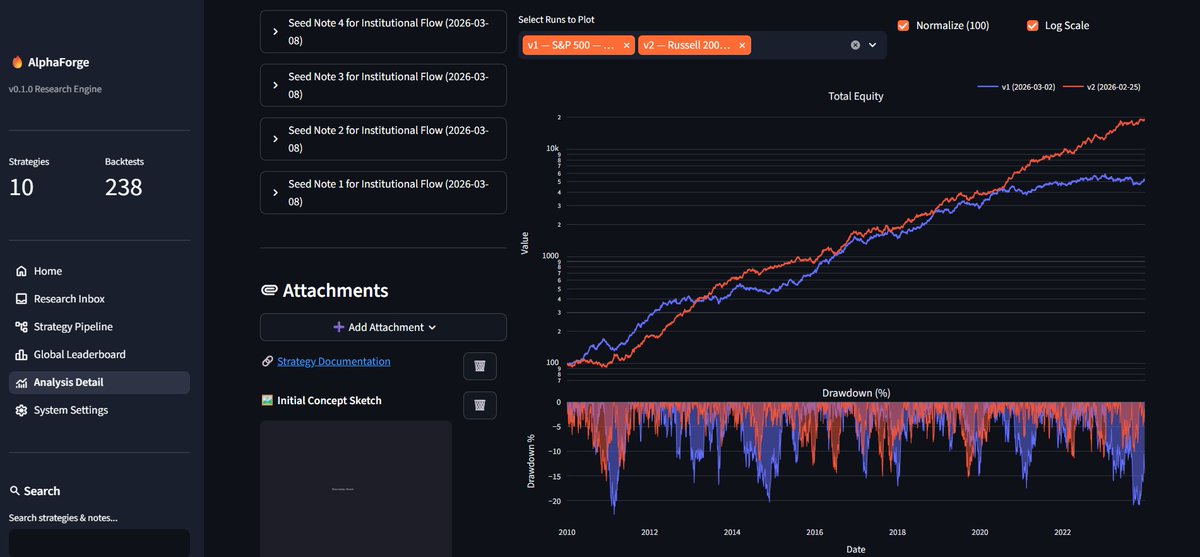Viewport: 1200px width, 557px height.
Task: Click the Attachments paperclip icon
Action: pos(269,290)
